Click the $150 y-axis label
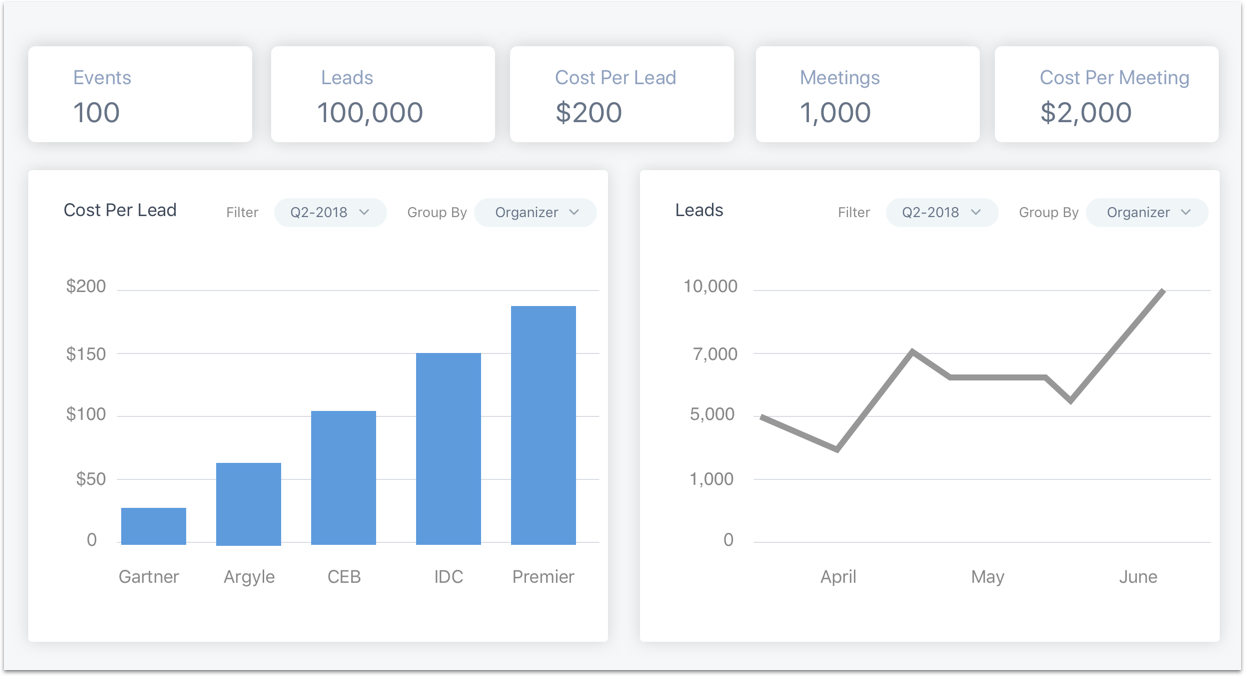Viewport: 1245px width, 676px height. tap(86, 354)
